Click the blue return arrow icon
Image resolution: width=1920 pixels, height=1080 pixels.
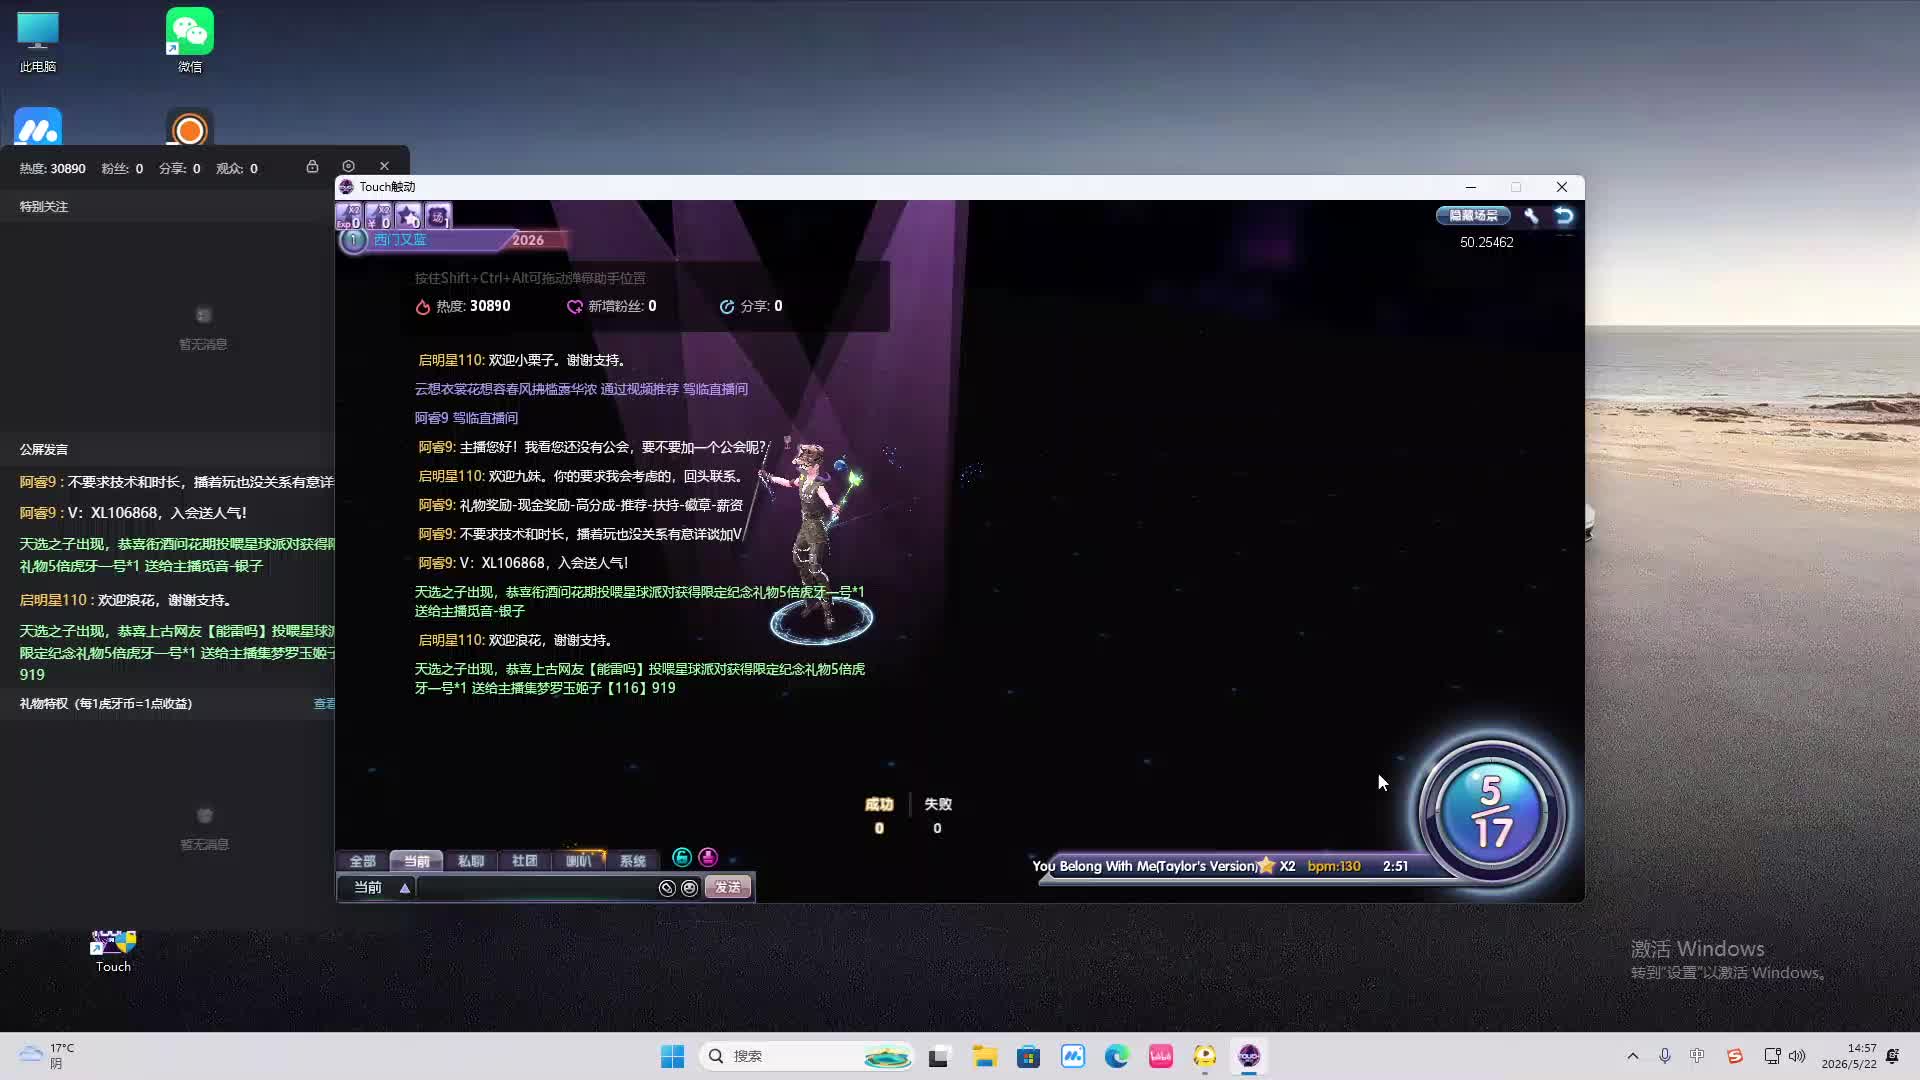1564,216
